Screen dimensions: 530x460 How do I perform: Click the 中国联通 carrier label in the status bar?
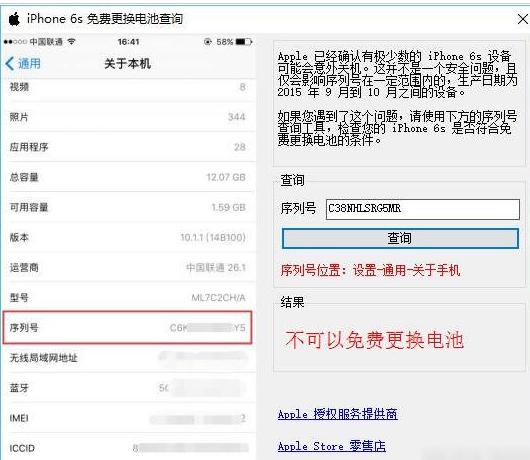coord(46,42)
